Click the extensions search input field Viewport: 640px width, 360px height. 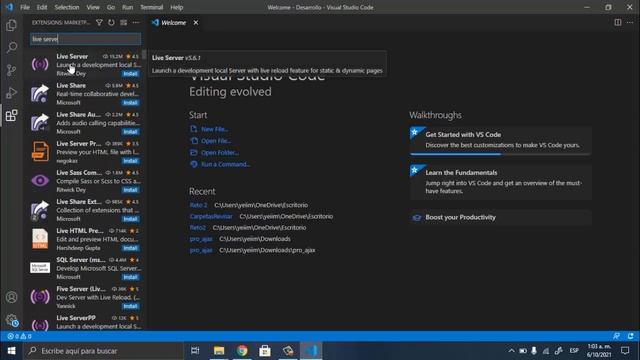[x=85, y=39]
